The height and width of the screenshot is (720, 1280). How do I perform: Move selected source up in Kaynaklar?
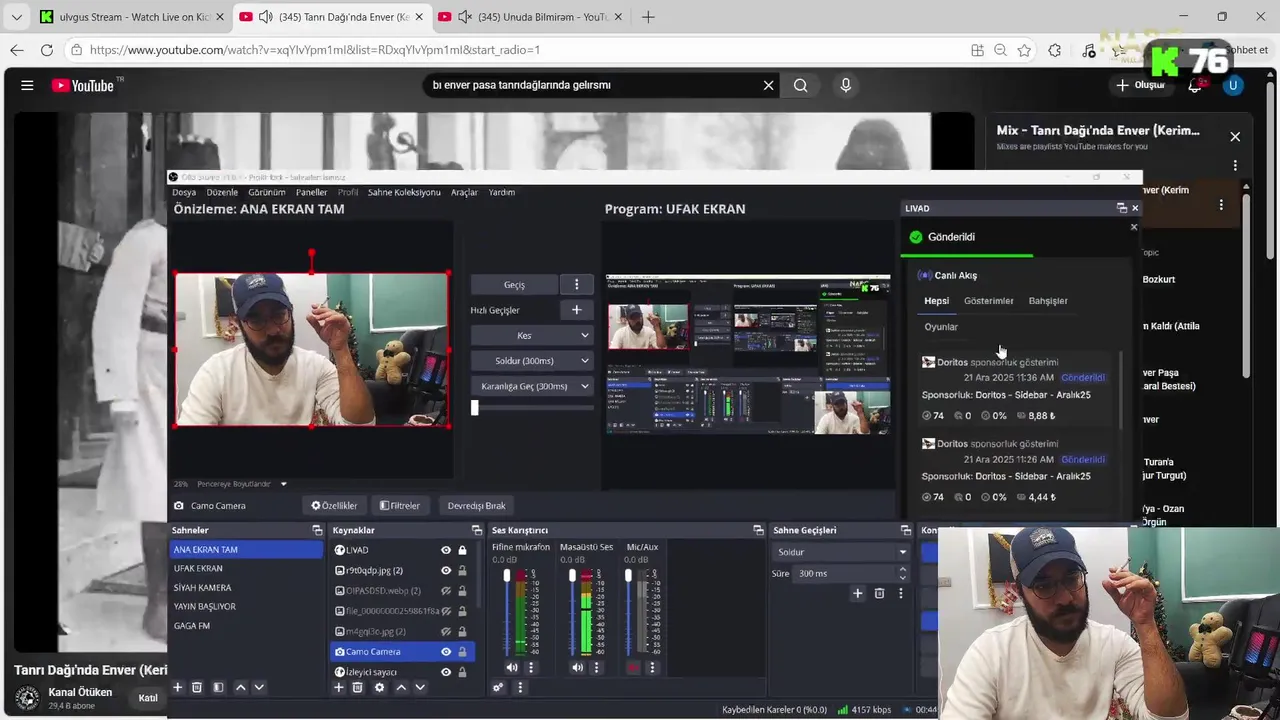pos(401,687)
